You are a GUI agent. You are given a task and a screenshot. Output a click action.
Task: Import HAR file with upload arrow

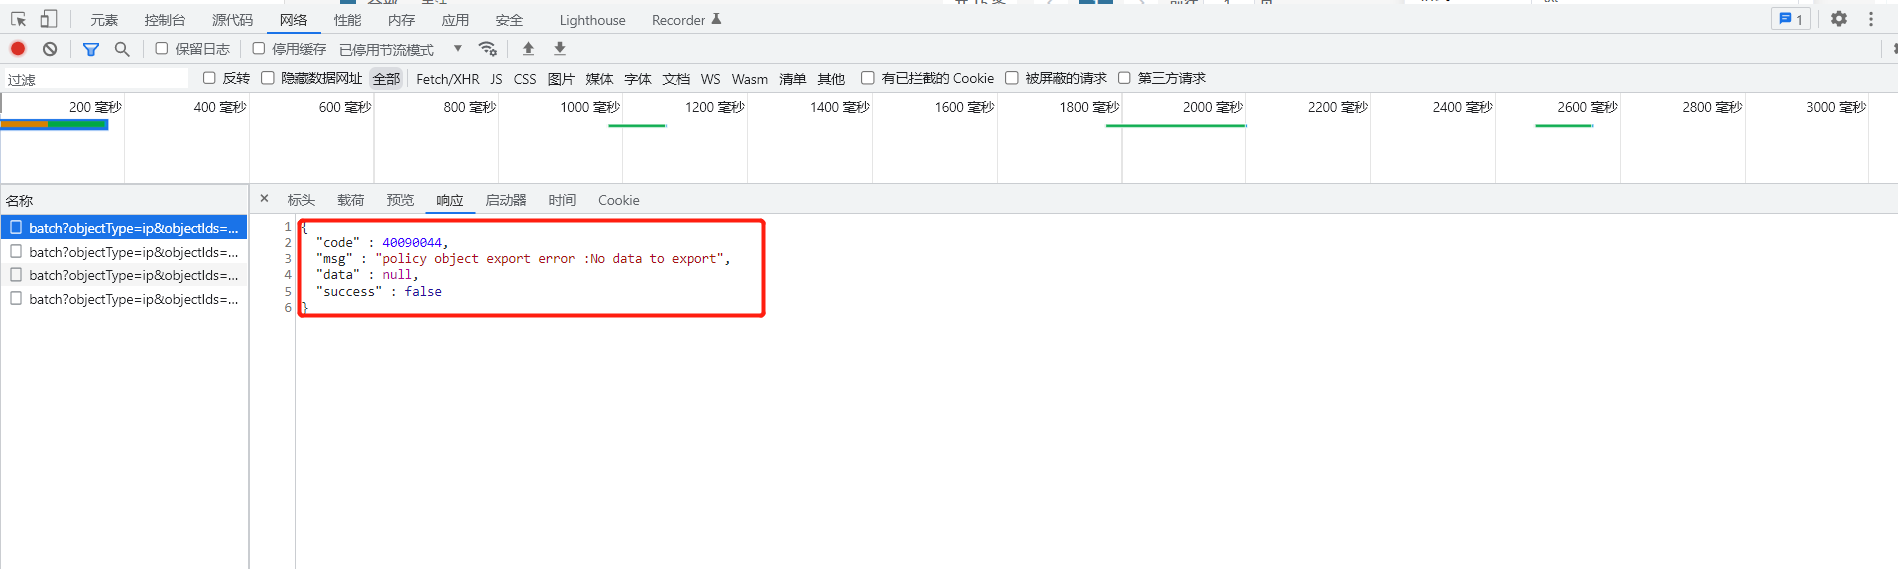pos(528,49)
